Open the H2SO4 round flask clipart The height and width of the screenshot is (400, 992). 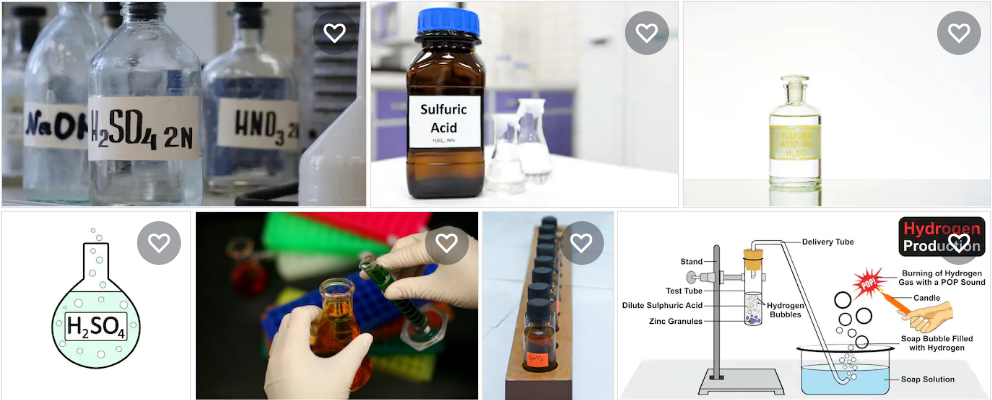(96, 306)
